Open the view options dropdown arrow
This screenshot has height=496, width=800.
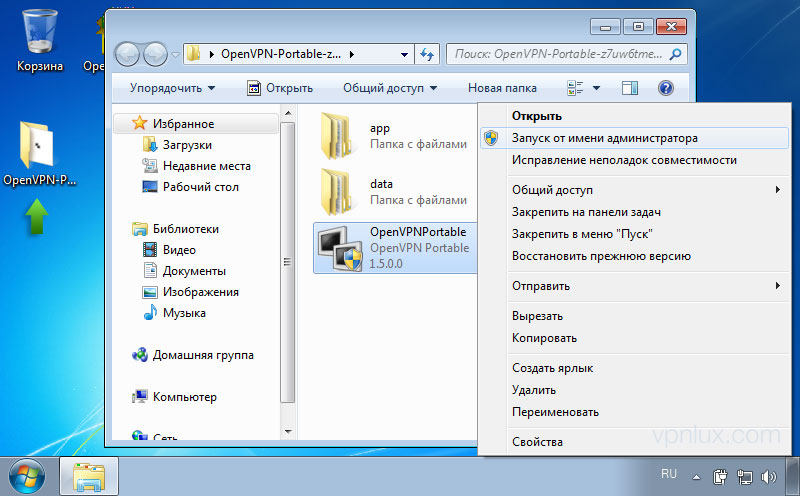[596, 88]
